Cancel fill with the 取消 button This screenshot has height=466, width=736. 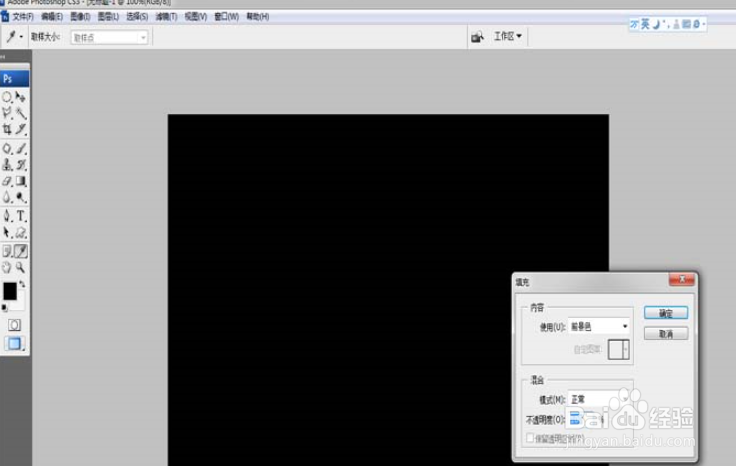[x=666, y=334]
